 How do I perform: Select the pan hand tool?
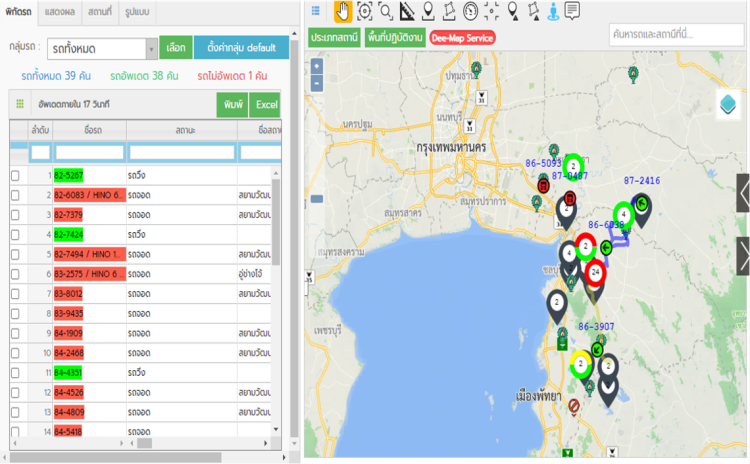pos(342,11)
